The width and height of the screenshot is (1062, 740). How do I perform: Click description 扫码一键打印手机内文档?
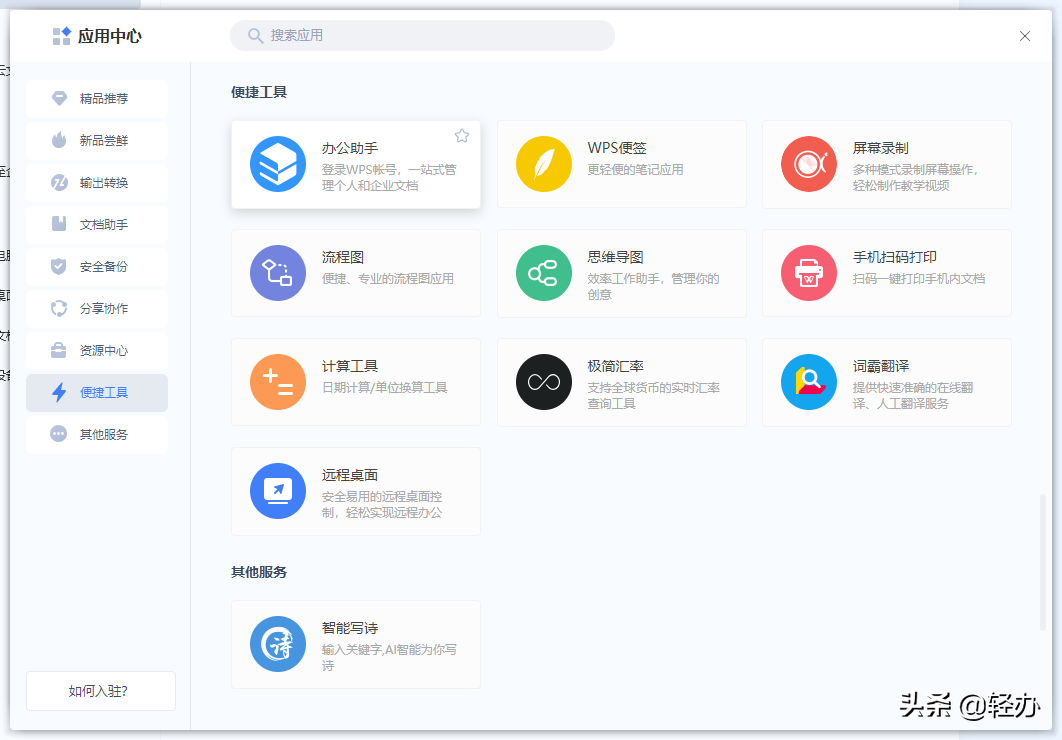(x=918, y=278)
